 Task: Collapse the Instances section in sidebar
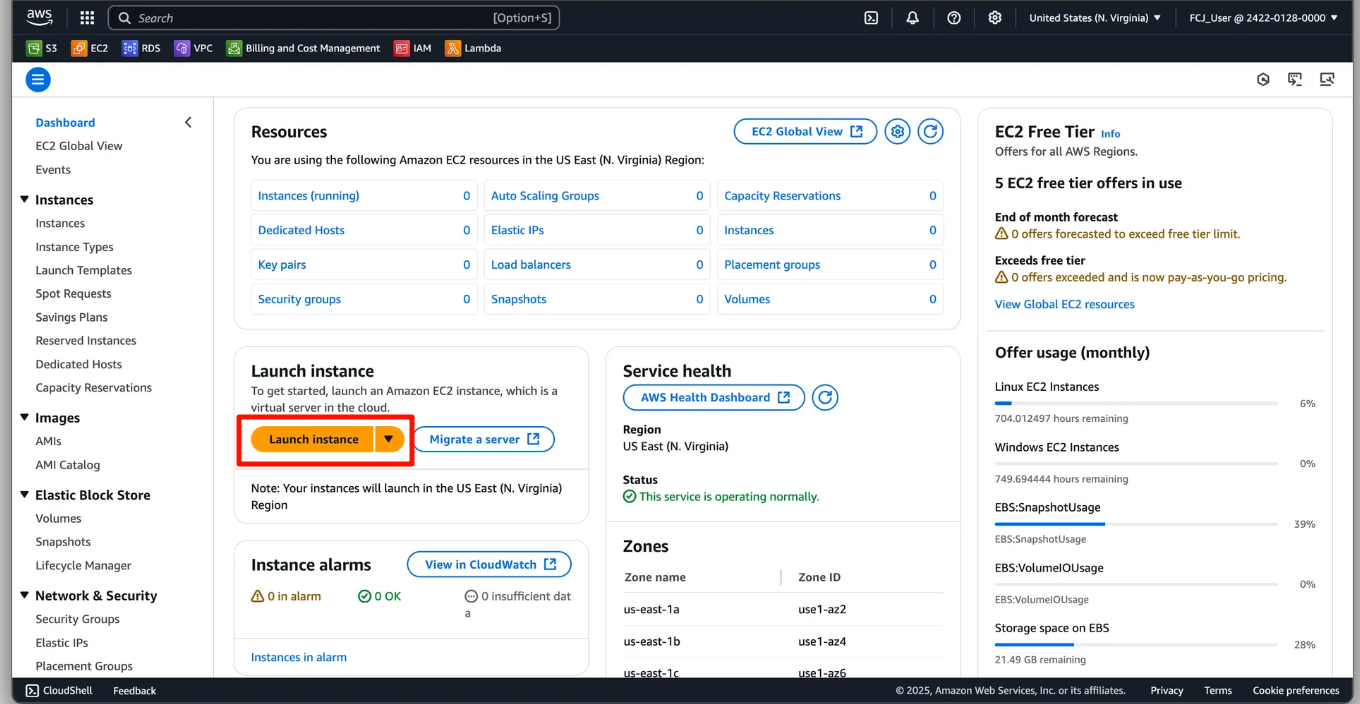click(x=25, y=200)
